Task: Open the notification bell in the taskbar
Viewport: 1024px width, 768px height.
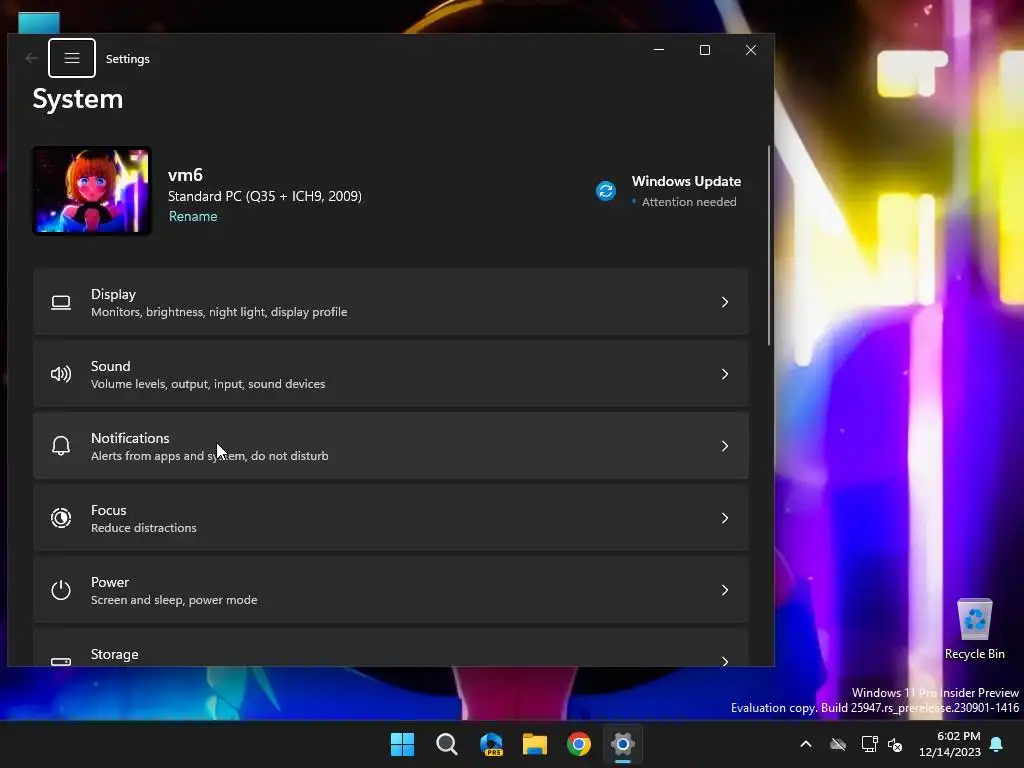Action: (997, 744)
